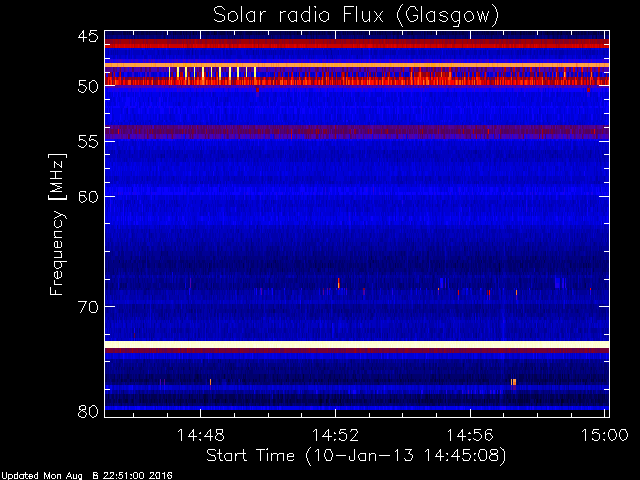Click the '15:00' time tick label
This screenshot has height=480, width=640.
tap(604, 435)
